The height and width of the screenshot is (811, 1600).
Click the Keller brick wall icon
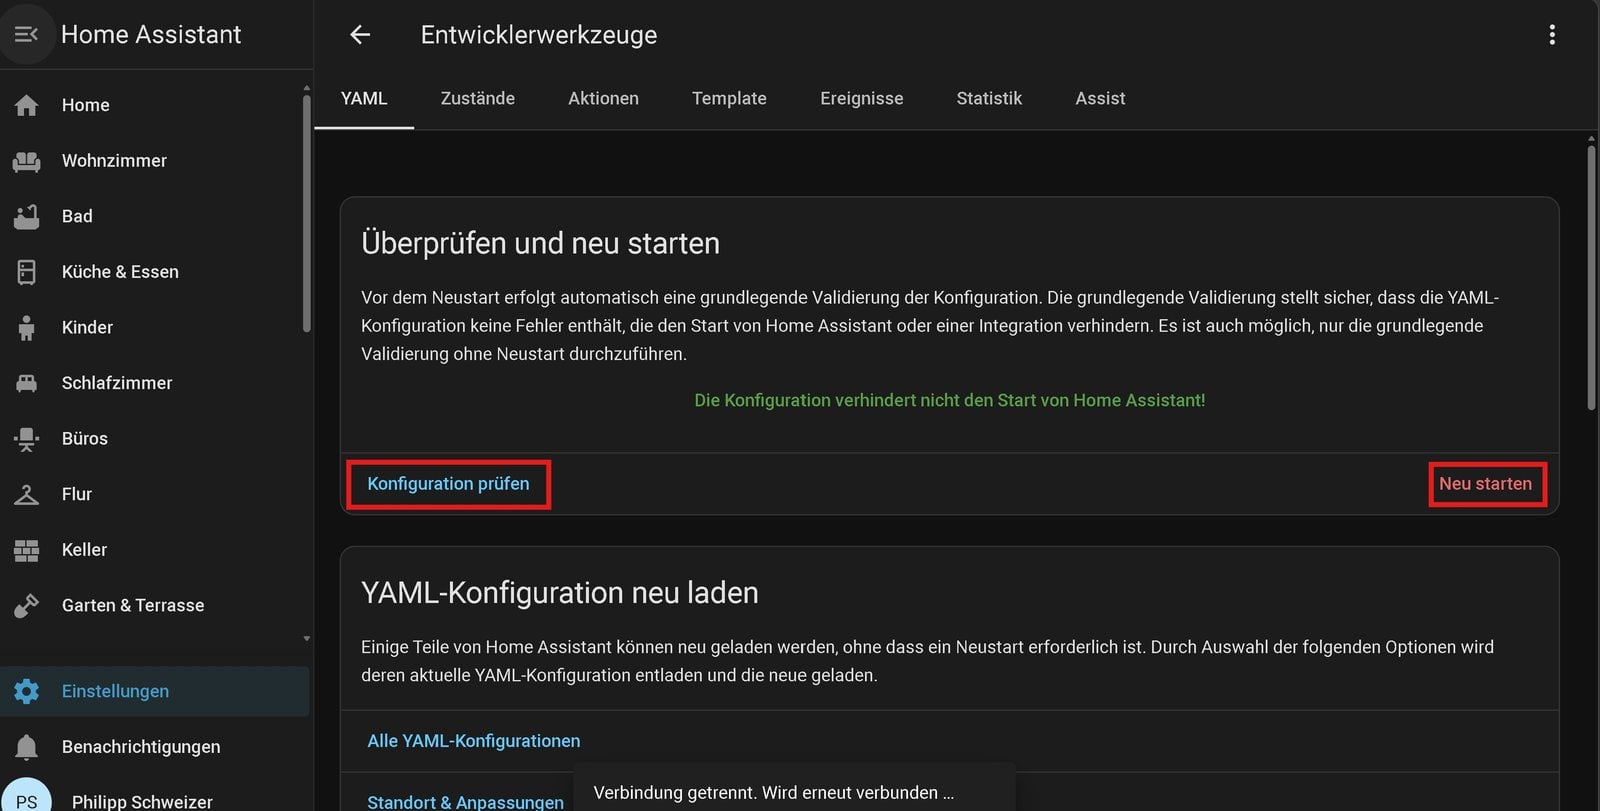[x=27, y=550]
